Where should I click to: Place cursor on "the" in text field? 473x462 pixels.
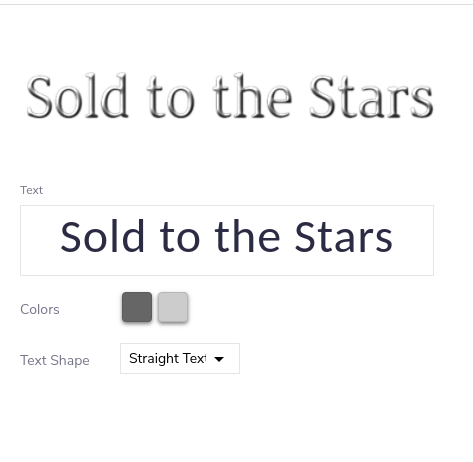pos(247,236)
